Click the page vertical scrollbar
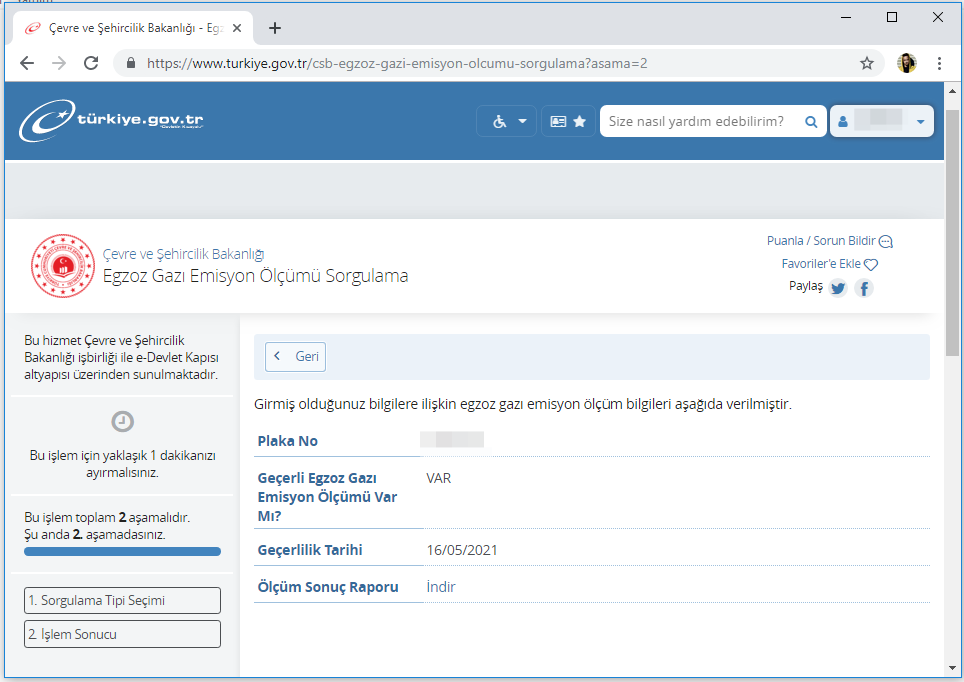Screen dimensions: 964x682 [x=951, y=250]
